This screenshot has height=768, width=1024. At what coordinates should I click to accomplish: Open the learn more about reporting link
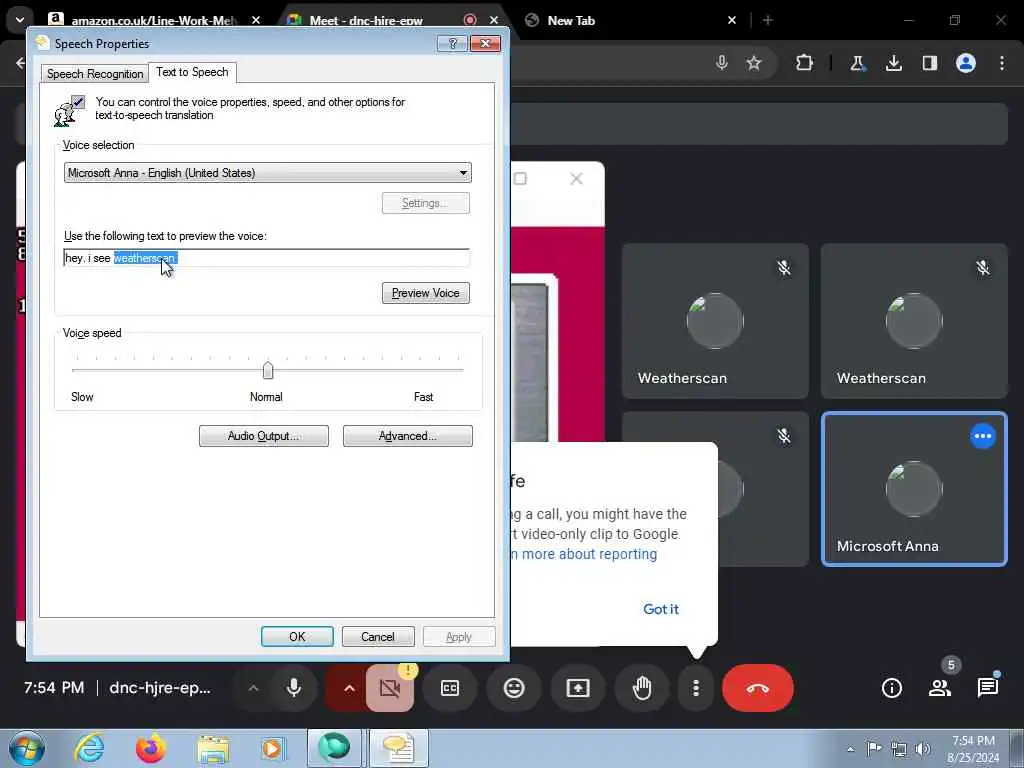(584, 554)
